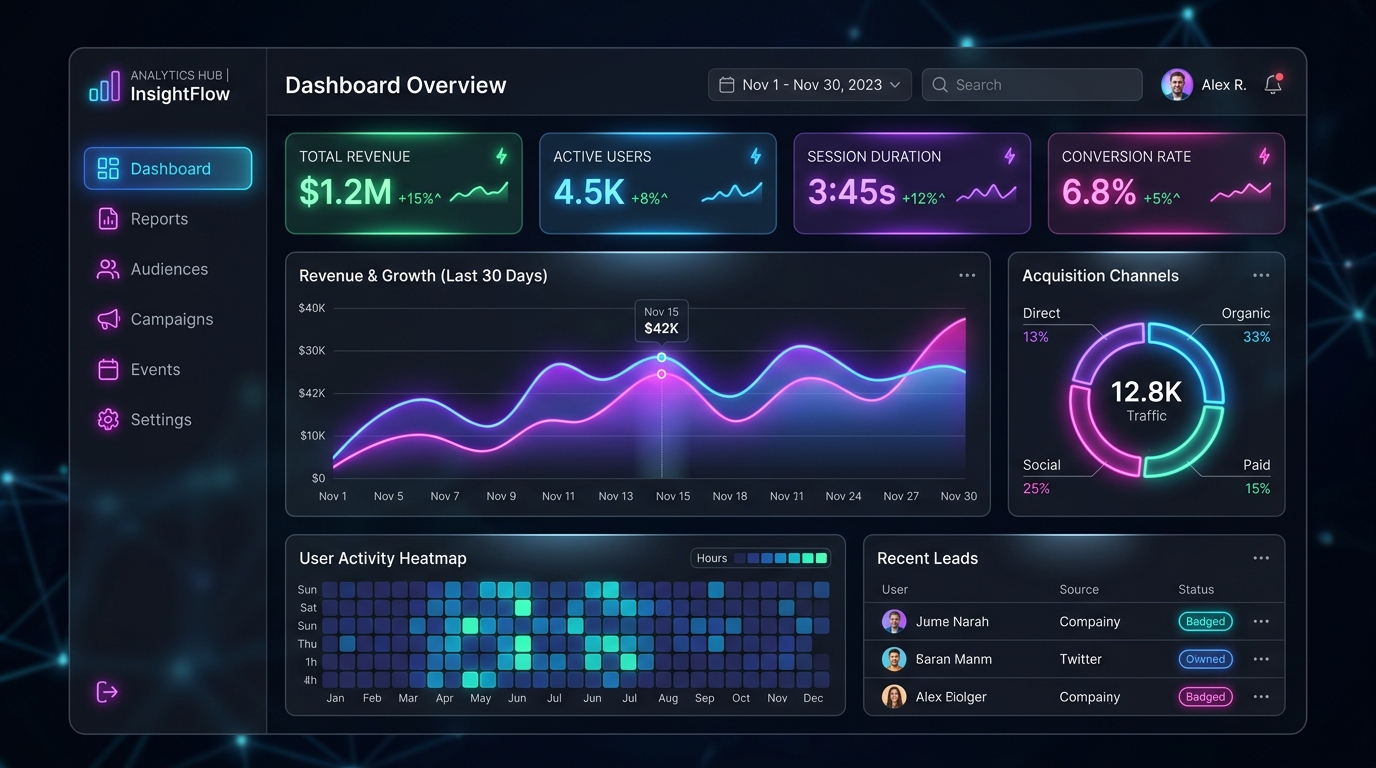Click the Total Revenue sparkline chart
The image size is (1376, 768).
point(479,192)
